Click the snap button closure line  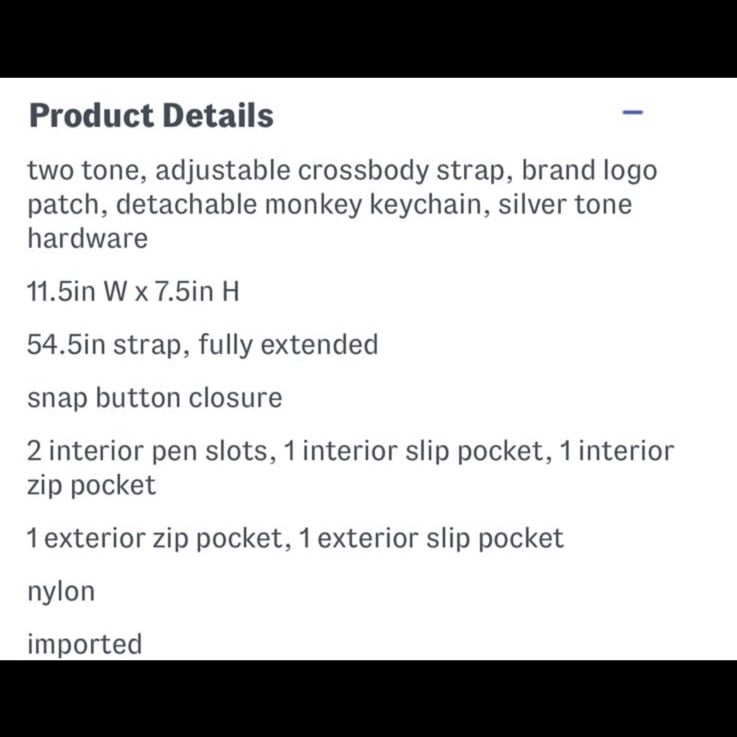coord(155,399)
